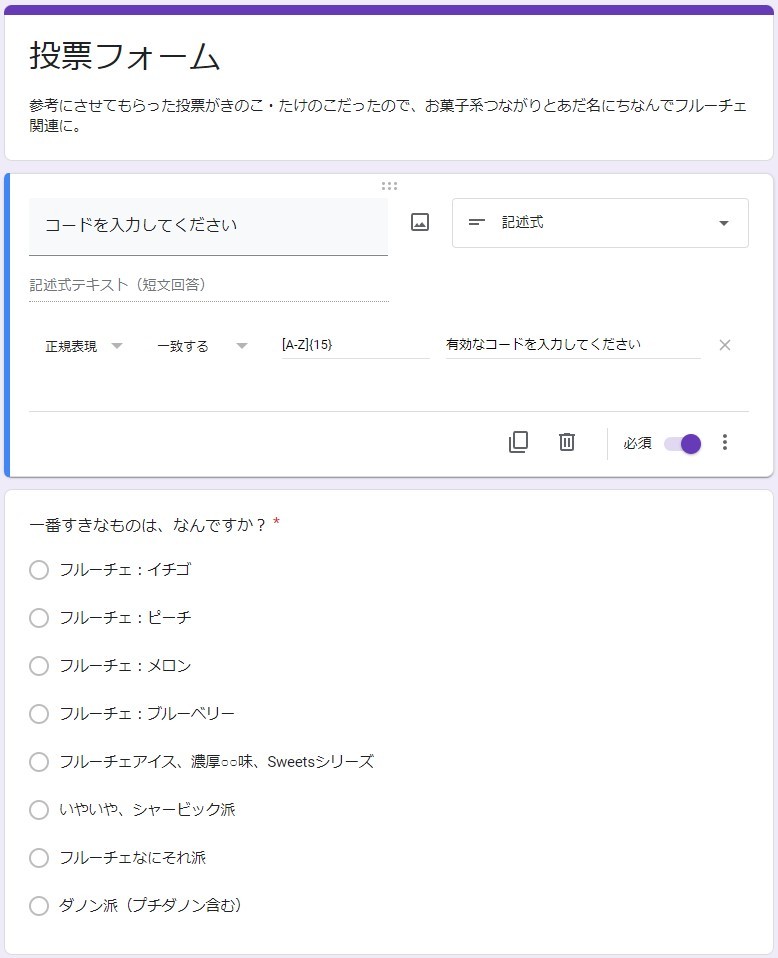Select radio option フルーチェ：ピーチ
The image size is (778, 958).
(39, 618)
